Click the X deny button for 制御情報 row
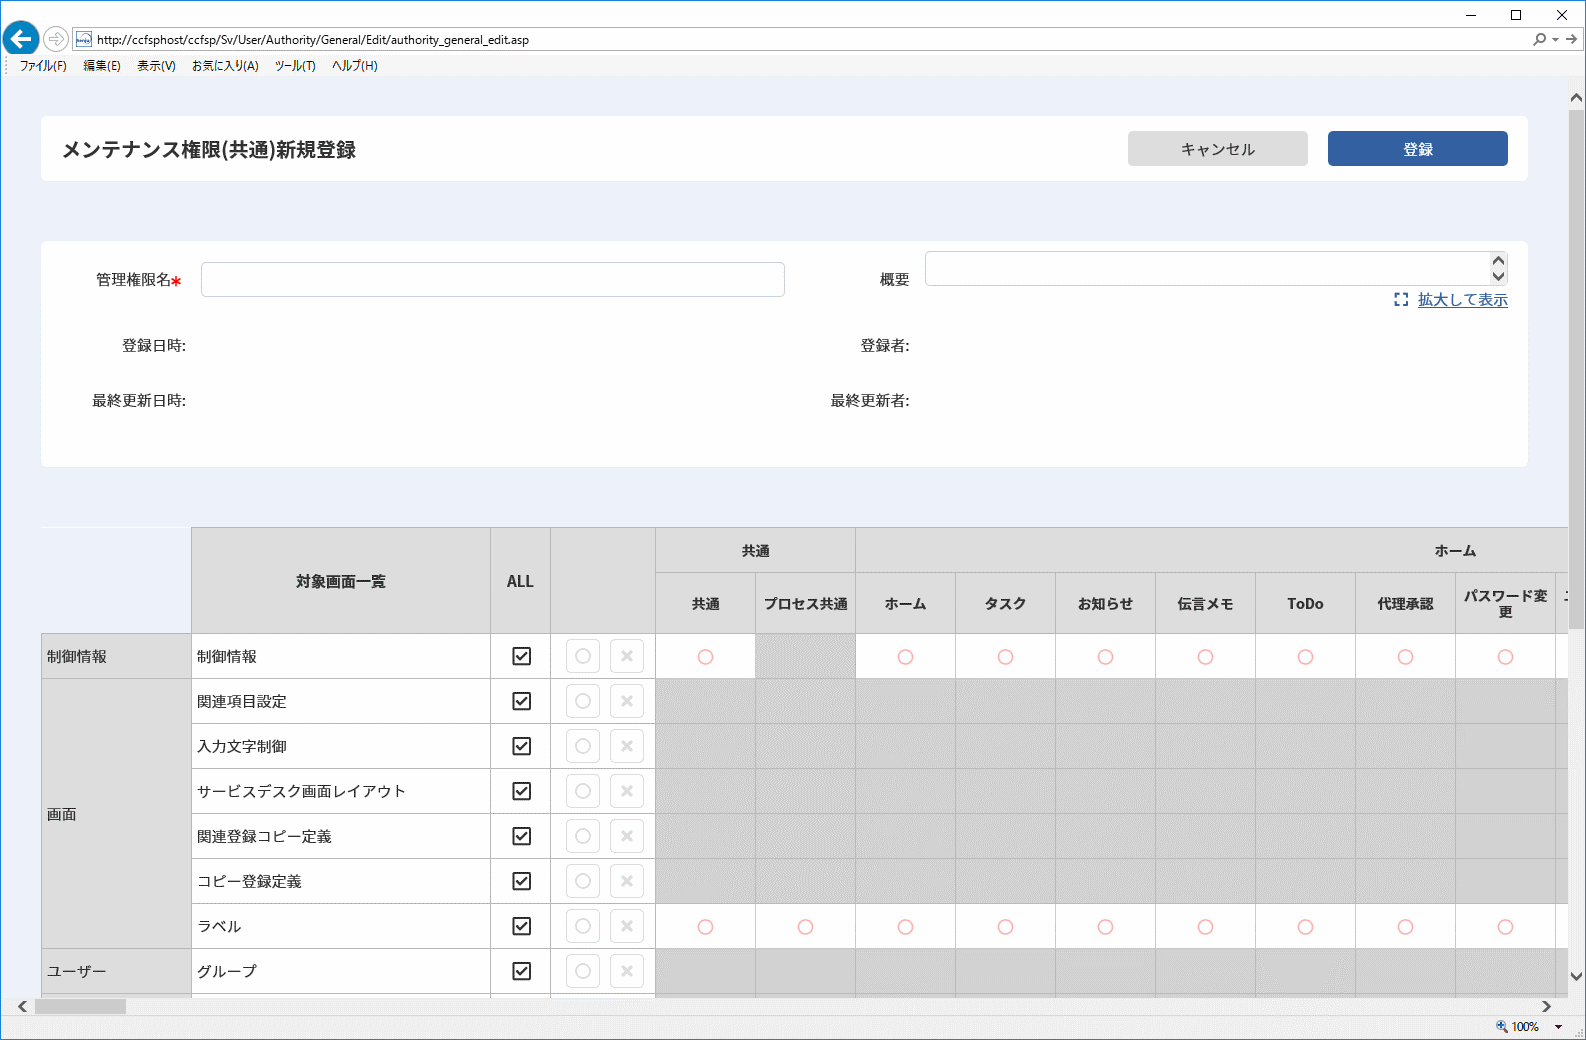The image size is (1586, 1040). coord(627,656)
